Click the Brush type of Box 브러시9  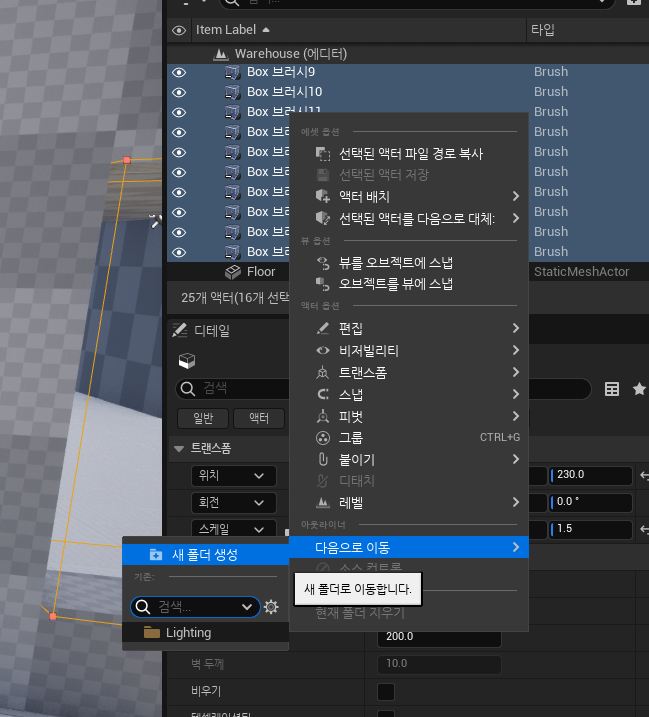pyautogui.click(x=551, y=72)
